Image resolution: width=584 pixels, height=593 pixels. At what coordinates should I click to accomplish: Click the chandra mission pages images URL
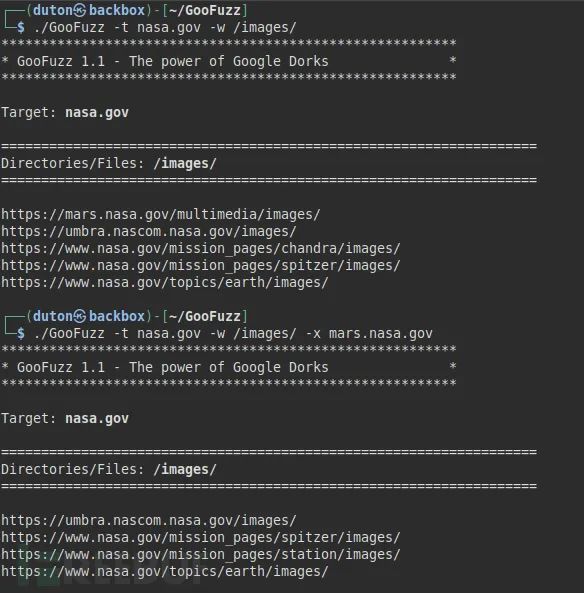coord(200,248)
